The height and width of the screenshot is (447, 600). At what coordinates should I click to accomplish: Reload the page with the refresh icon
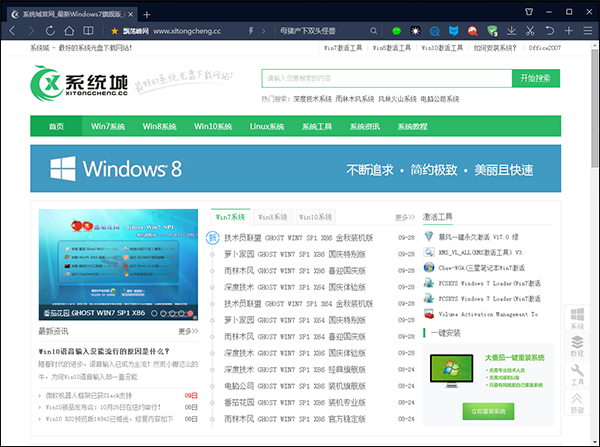click(x=50, y=31)
